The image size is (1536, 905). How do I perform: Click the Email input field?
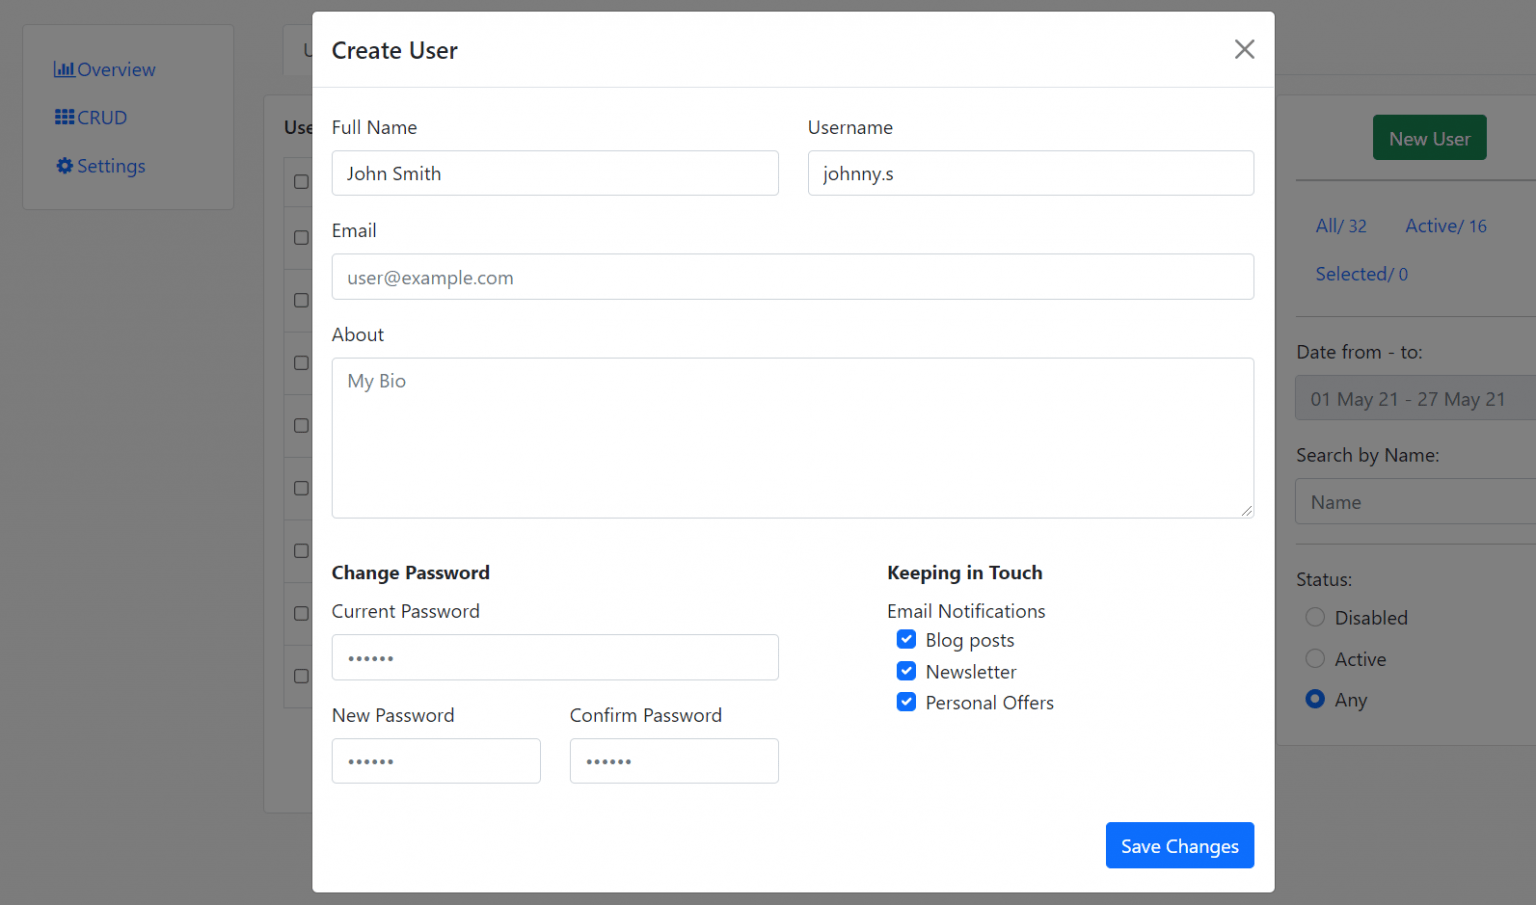pyautogui.click(x=792, y=277)
